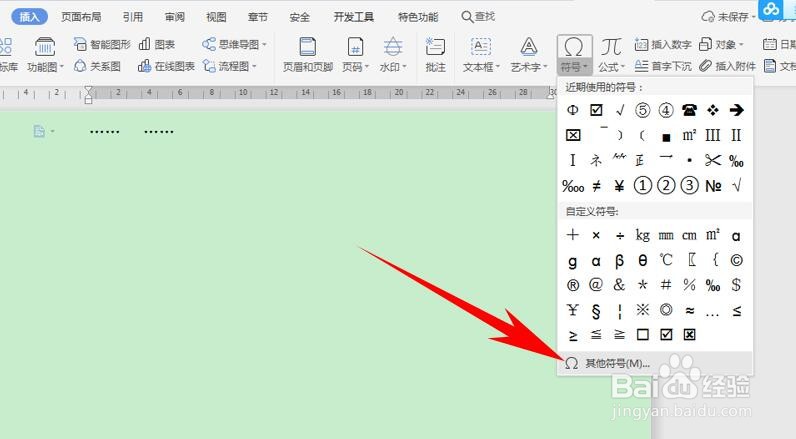Insert the β beta symbol

tap(619, 260)
